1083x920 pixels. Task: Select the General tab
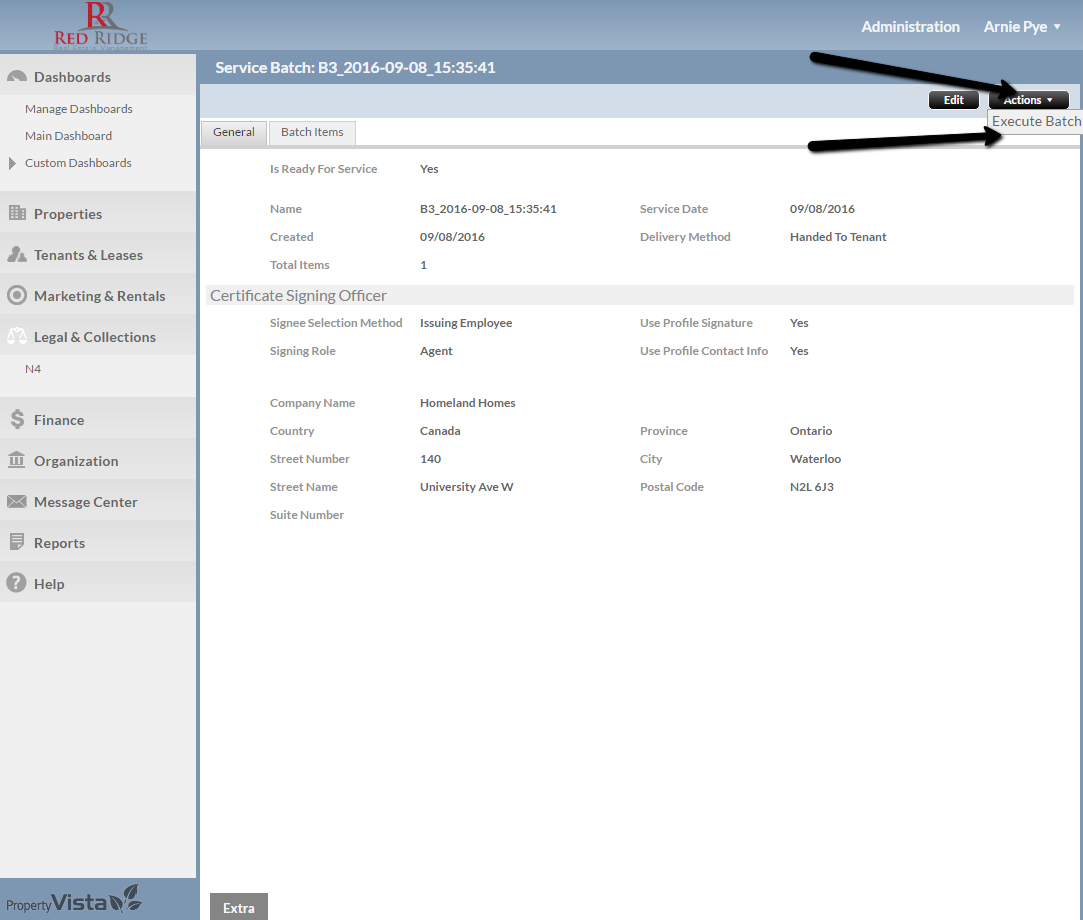[x=234, y=132]
